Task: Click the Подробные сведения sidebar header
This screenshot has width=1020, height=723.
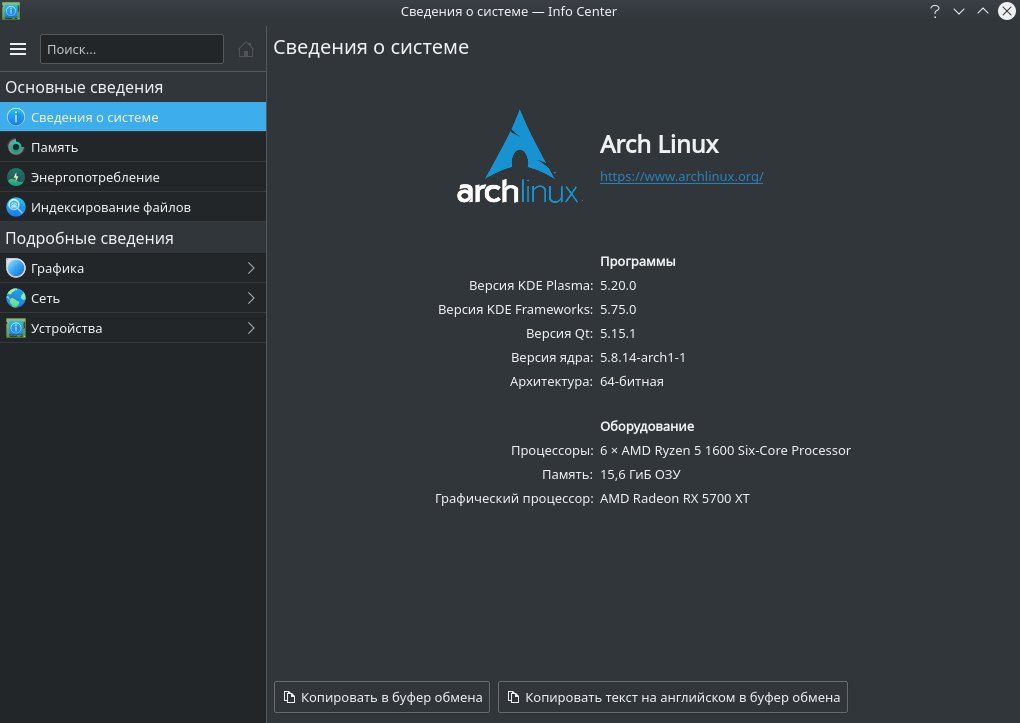Action: (89, 238)
